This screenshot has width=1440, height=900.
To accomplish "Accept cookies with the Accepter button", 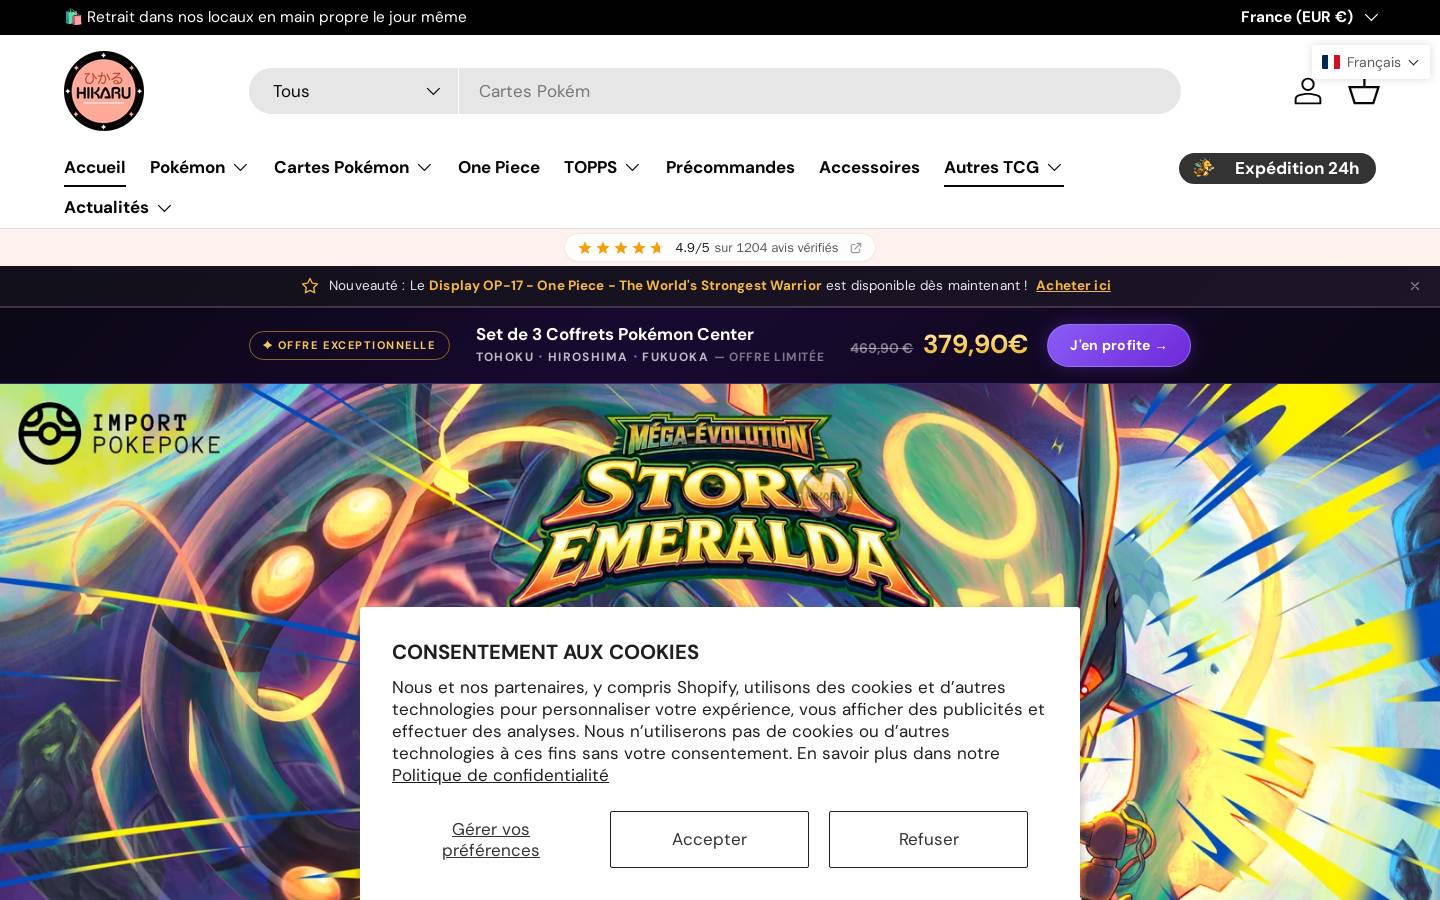I will coord(709,839).
